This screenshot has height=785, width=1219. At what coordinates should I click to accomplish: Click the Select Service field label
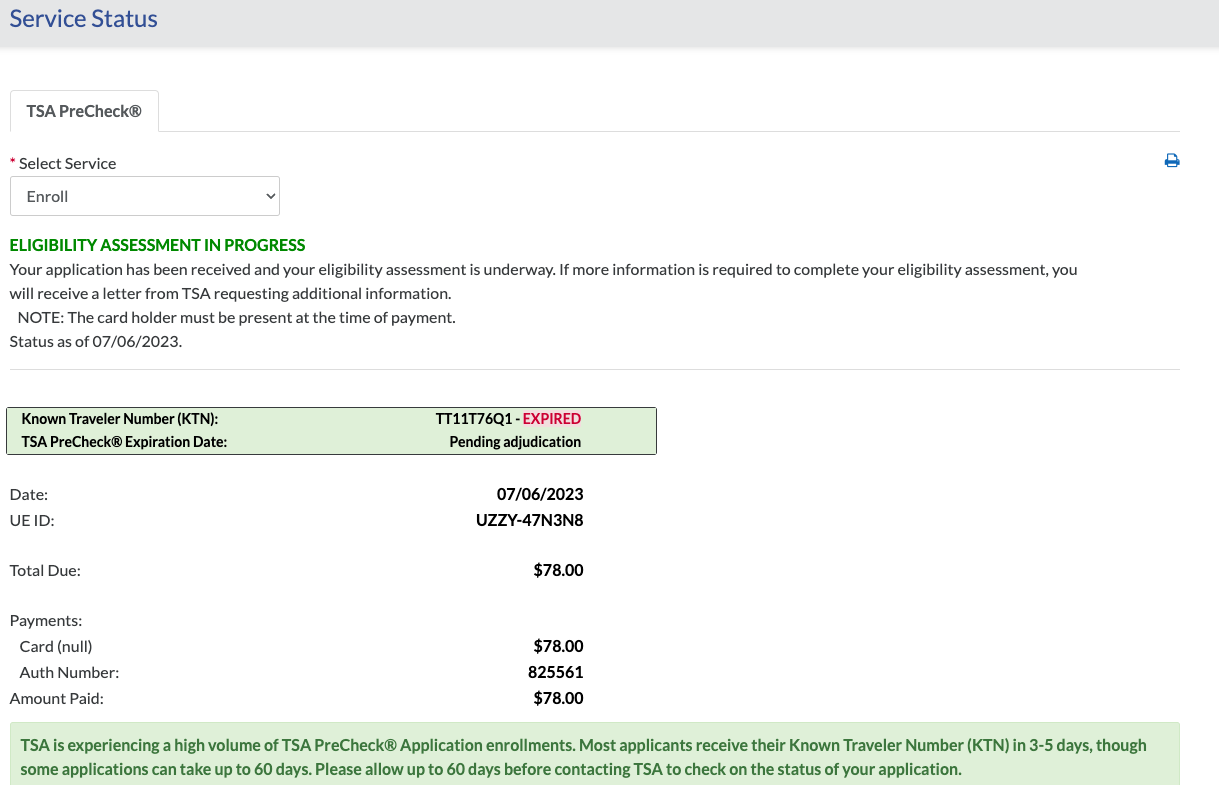67,163
